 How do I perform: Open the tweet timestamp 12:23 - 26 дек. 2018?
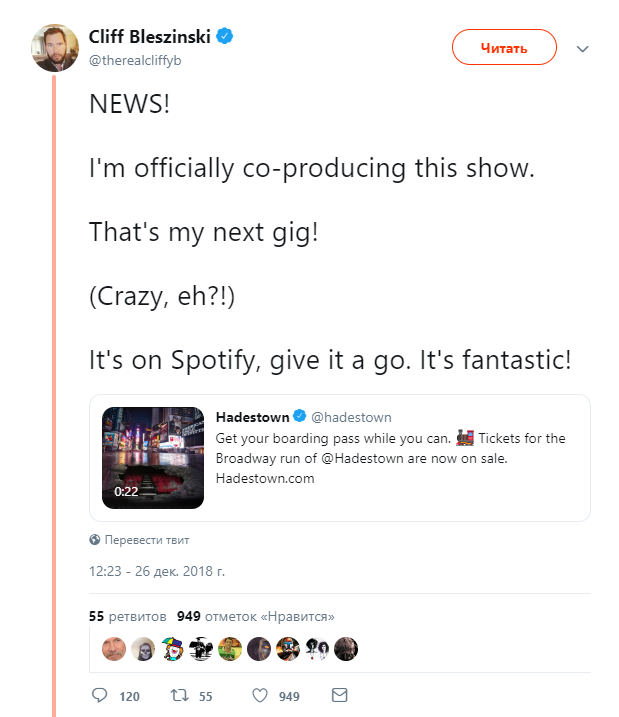click(x=157, y=571)
